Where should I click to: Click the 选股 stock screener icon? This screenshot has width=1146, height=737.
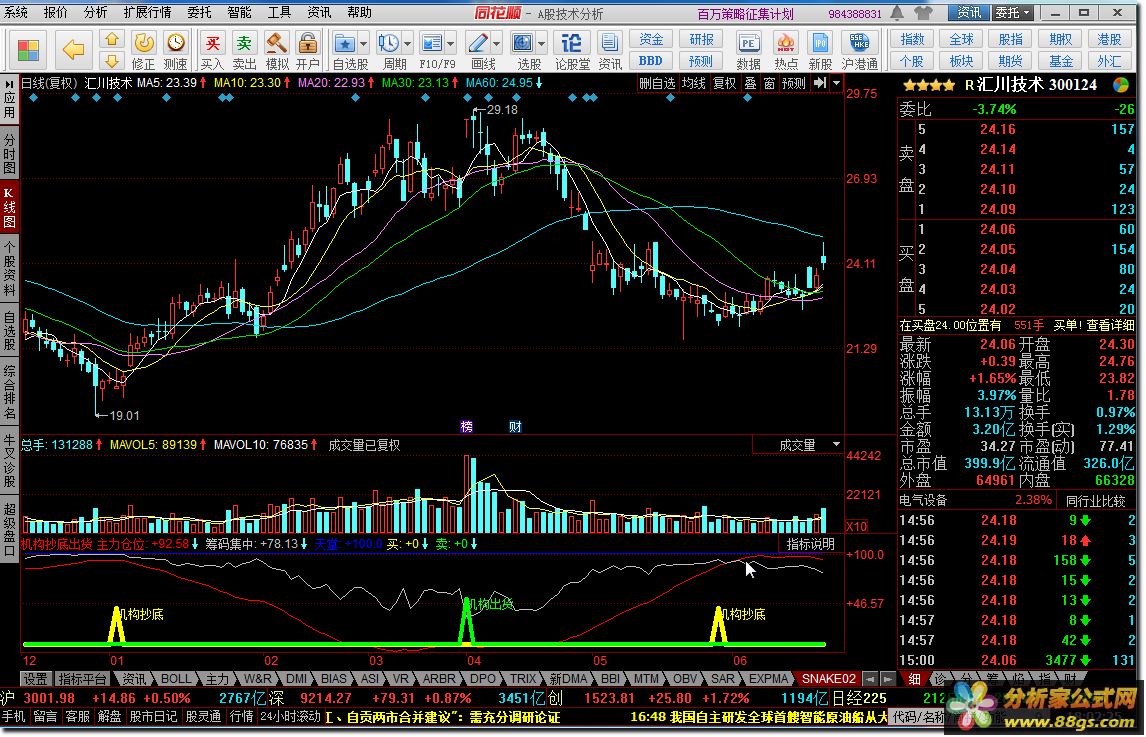click(523, 43)
